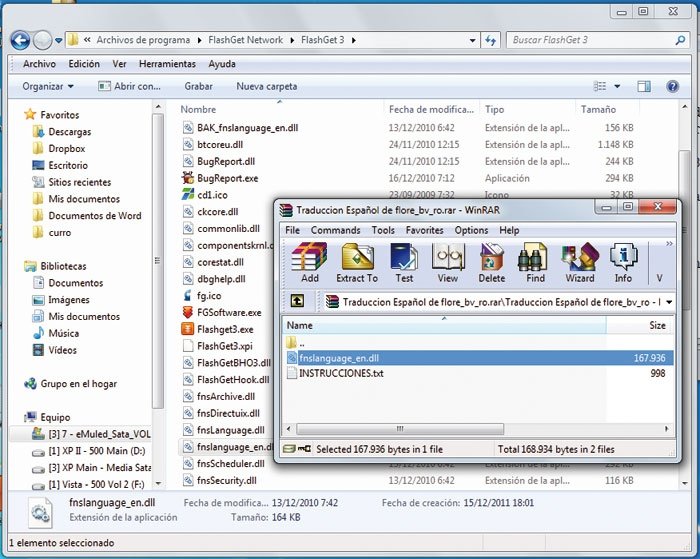Click the Nueva carpeta button
Viewport: 700px width, 559px height.
coord(267,86)
